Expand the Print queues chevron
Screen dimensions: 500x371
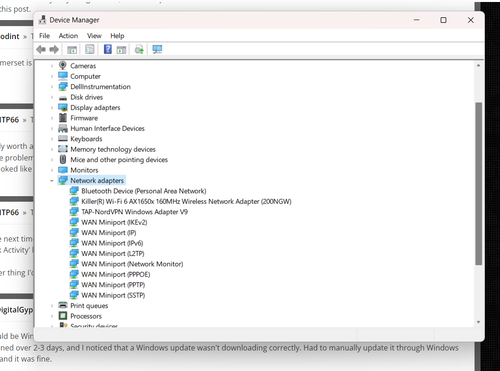(x=52, y=306)
